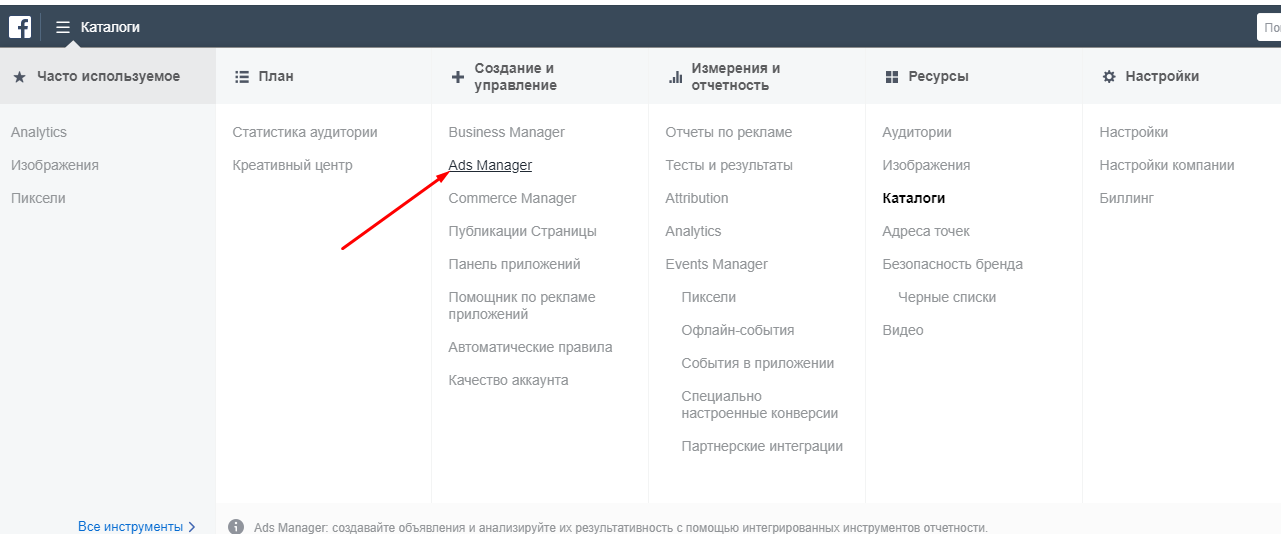1281x534 pixels.
Task: Click the Facebook logo icon
Action: point(20,27)
